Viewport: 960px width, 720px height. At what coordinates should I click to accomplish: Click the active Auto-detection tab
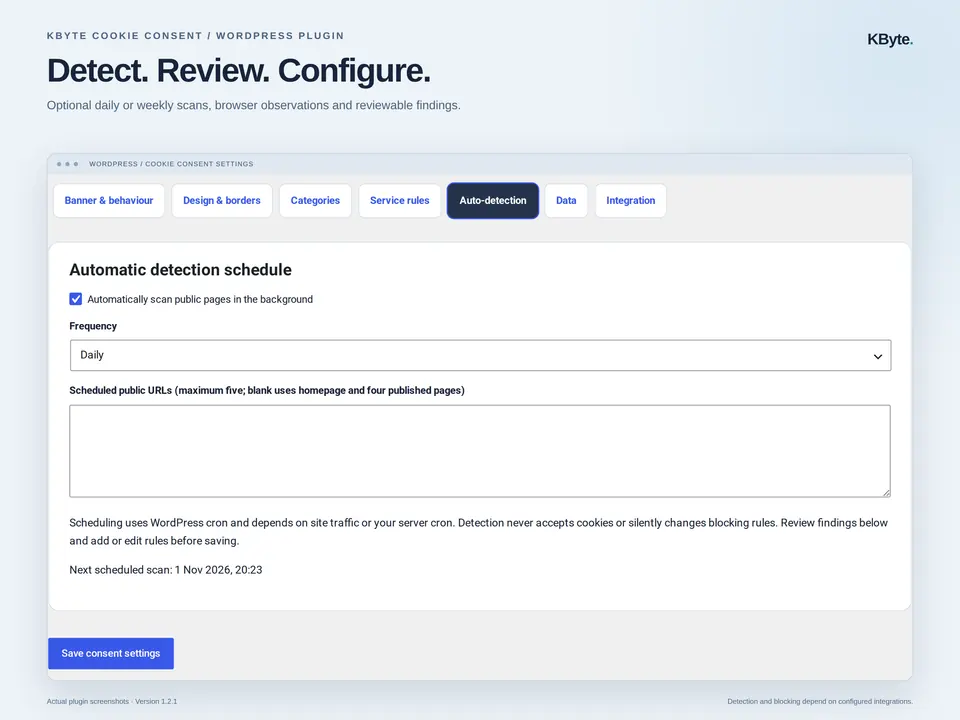point(493,201)
